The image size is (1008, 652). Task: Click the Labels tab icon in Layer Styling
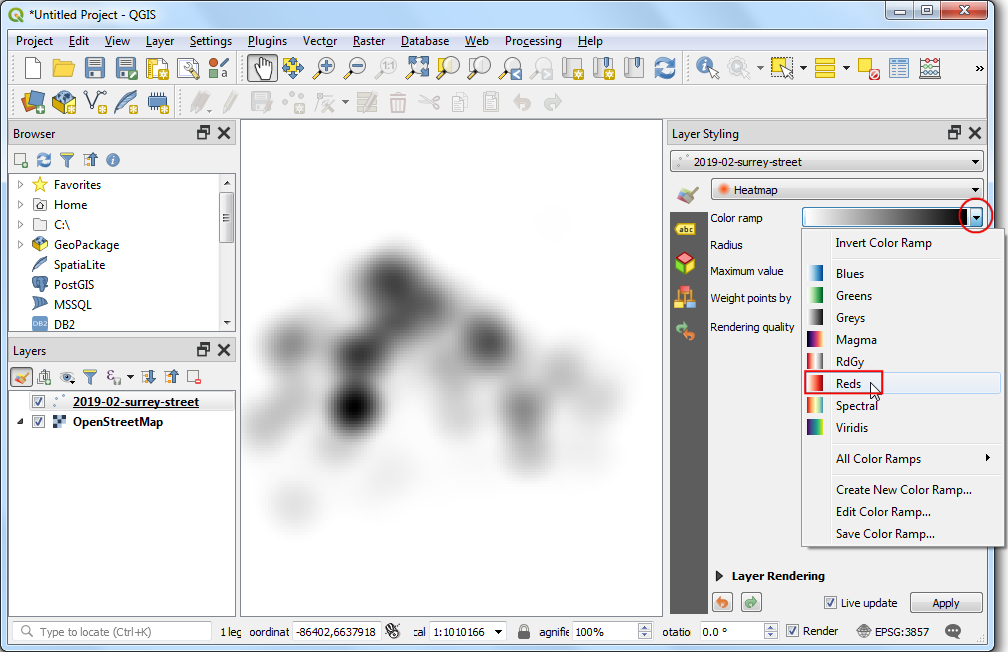point(685,229)
